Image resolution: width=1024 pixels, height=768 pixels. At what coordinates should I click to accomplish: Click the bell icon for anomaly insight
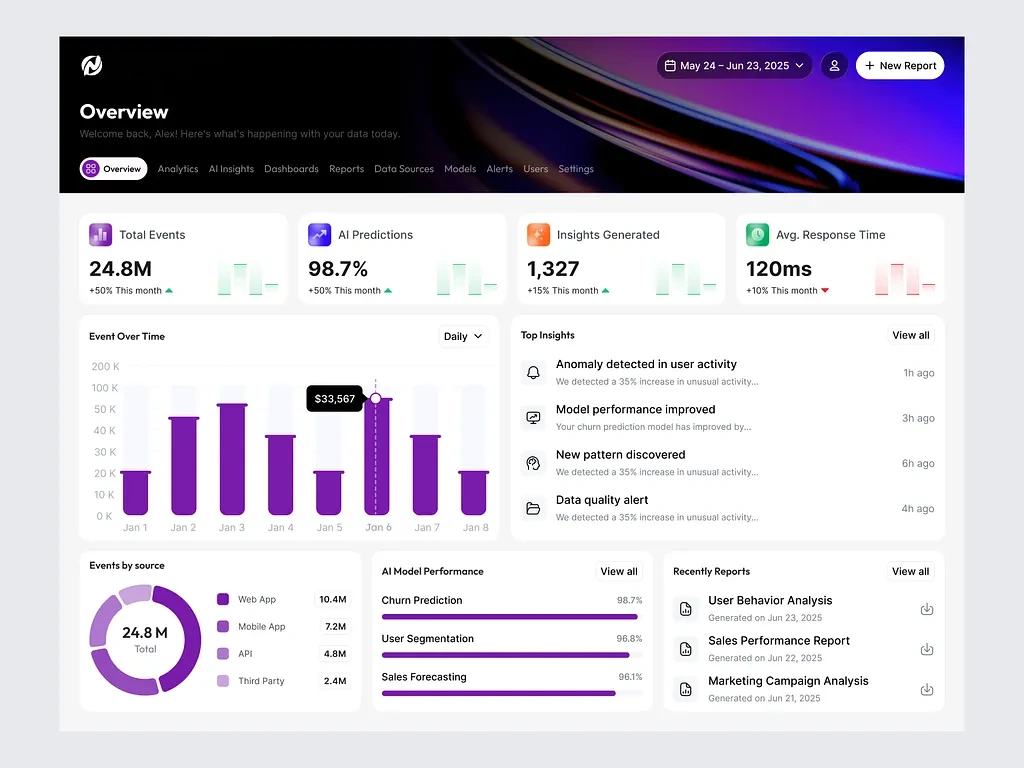tap(534, 373)
